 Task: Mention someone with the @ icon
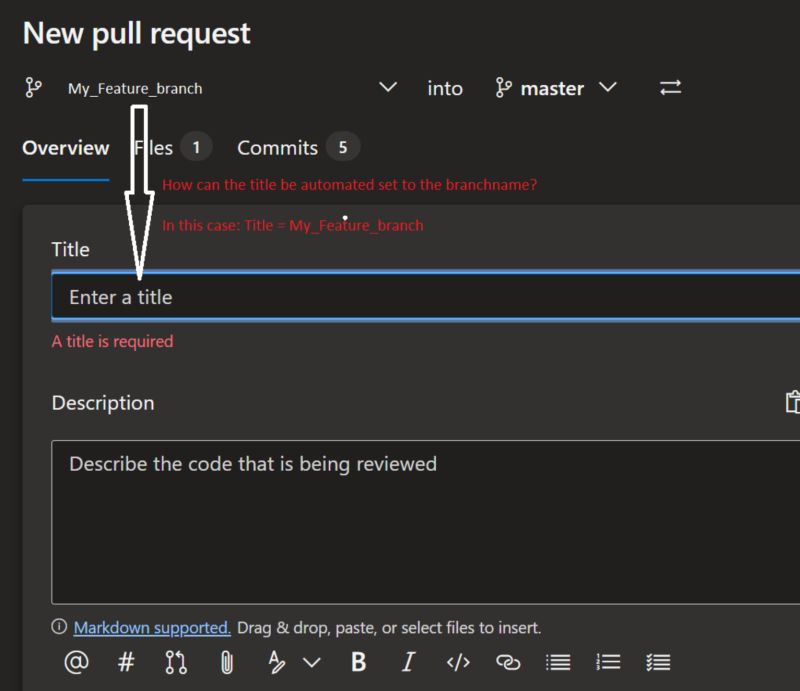(x=75, y=662)
